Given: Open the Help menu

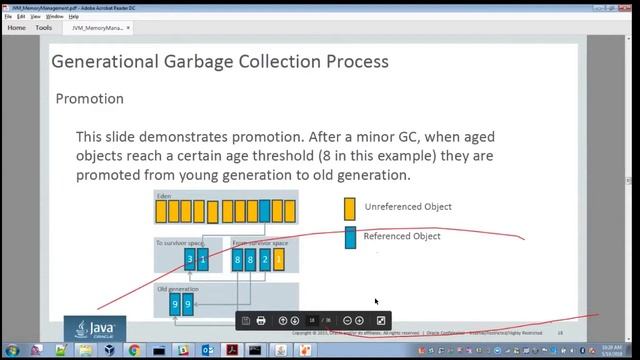Looking at the screenshot, I should pyautogui.click(x=73, y=17).
